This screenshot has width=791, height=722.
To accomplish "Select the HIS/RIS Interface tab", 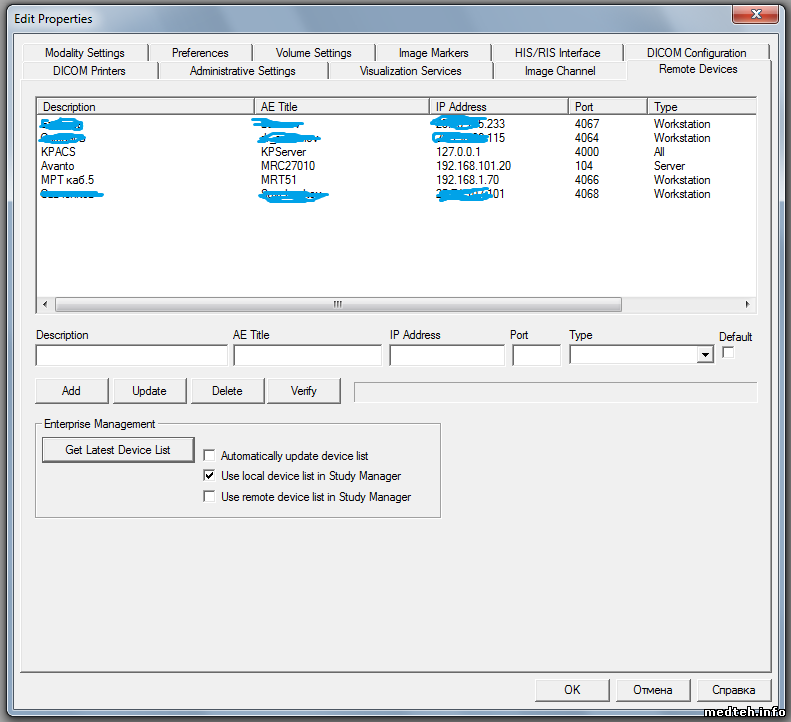I will click(557, 53).
